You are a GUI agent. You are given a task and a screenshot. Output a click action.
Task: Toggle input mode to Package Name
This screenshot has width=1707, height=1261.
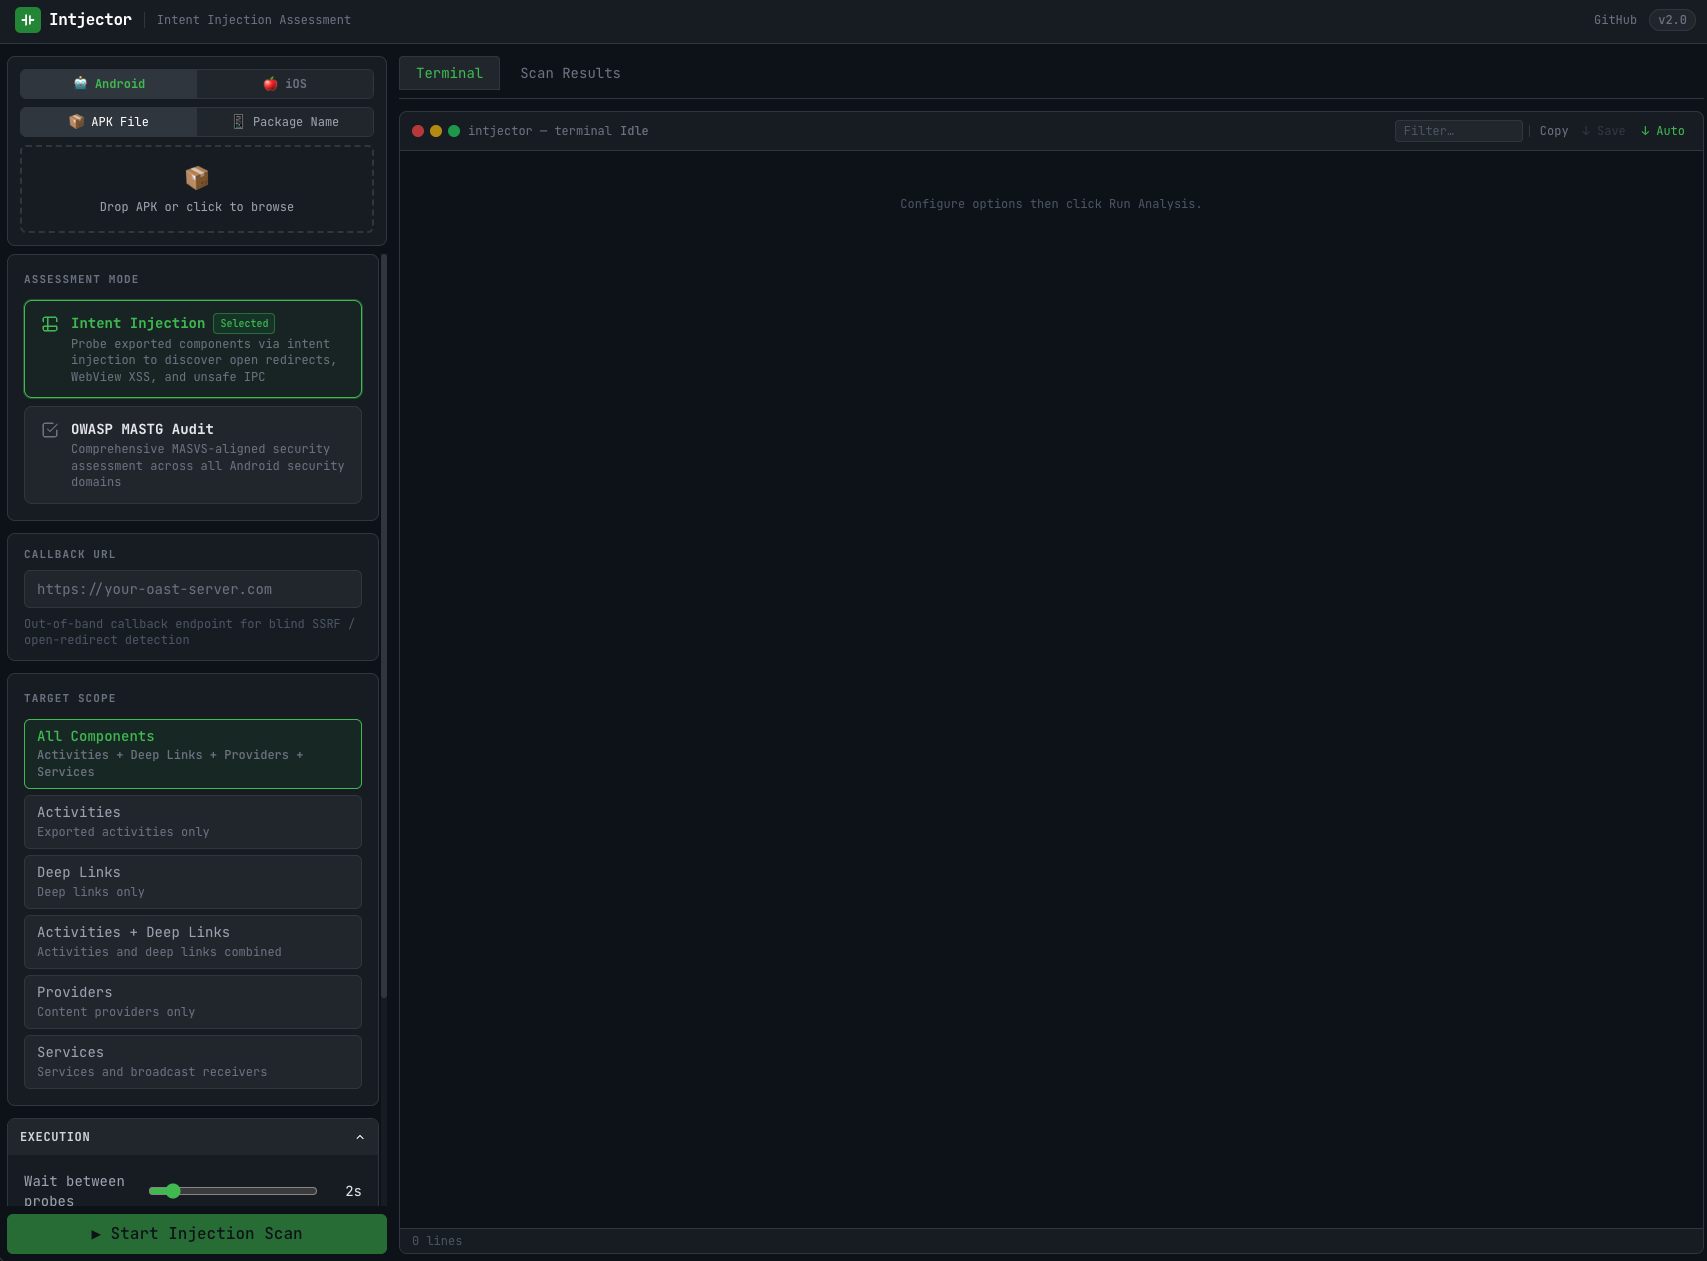click(x=285, y=121)
